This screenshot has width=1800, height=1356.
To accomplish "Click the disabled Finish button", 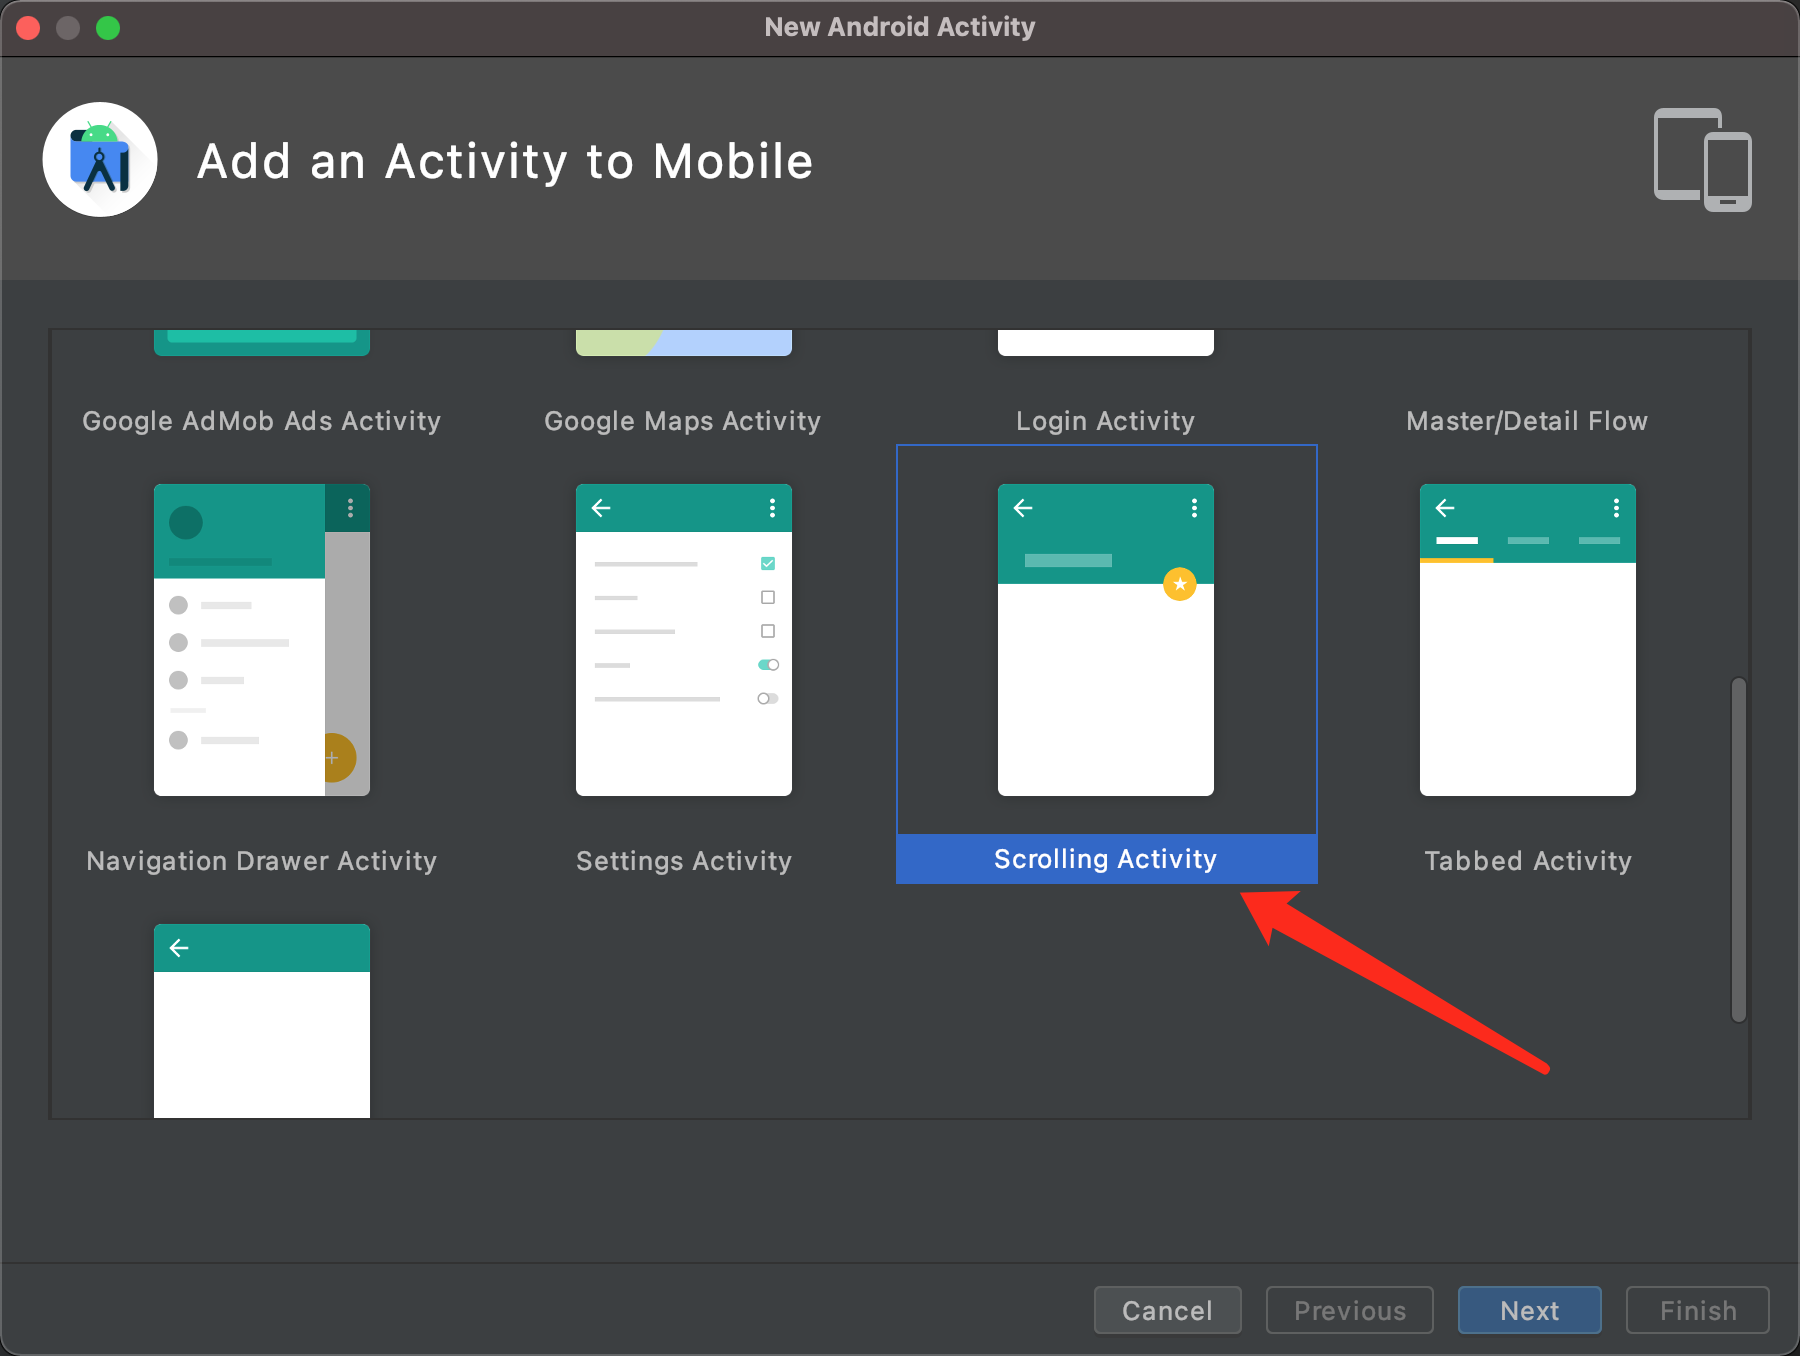I will click(1696, 1310).
